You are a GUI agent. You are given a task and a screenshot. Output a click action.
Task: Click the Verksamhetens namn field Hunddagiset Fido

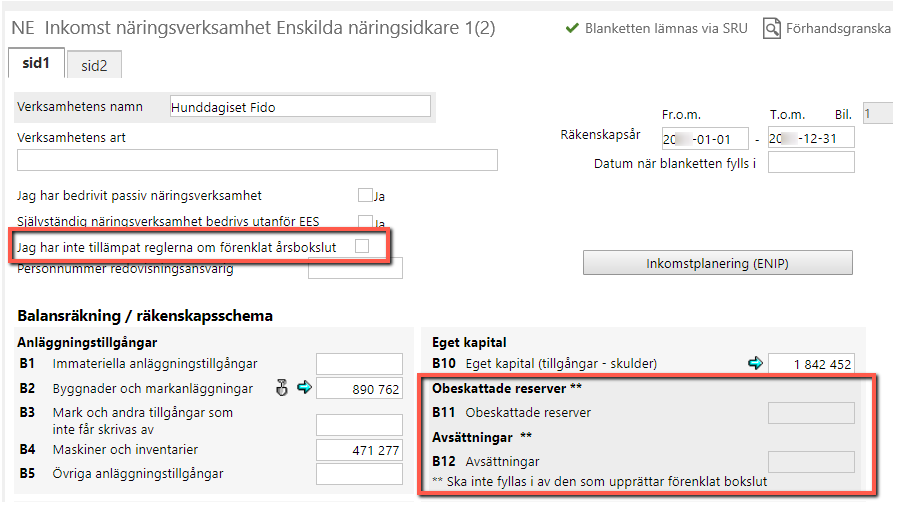[x=300, y=107]
